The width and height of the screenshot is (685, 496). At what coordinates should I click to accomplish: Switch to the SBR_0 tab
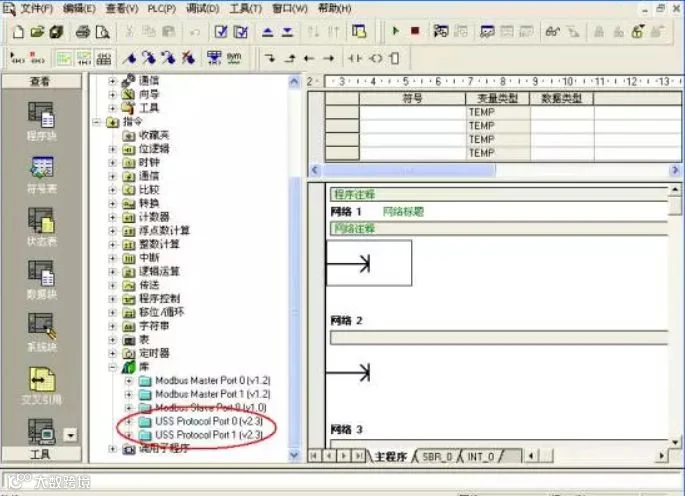coord(437,457)
